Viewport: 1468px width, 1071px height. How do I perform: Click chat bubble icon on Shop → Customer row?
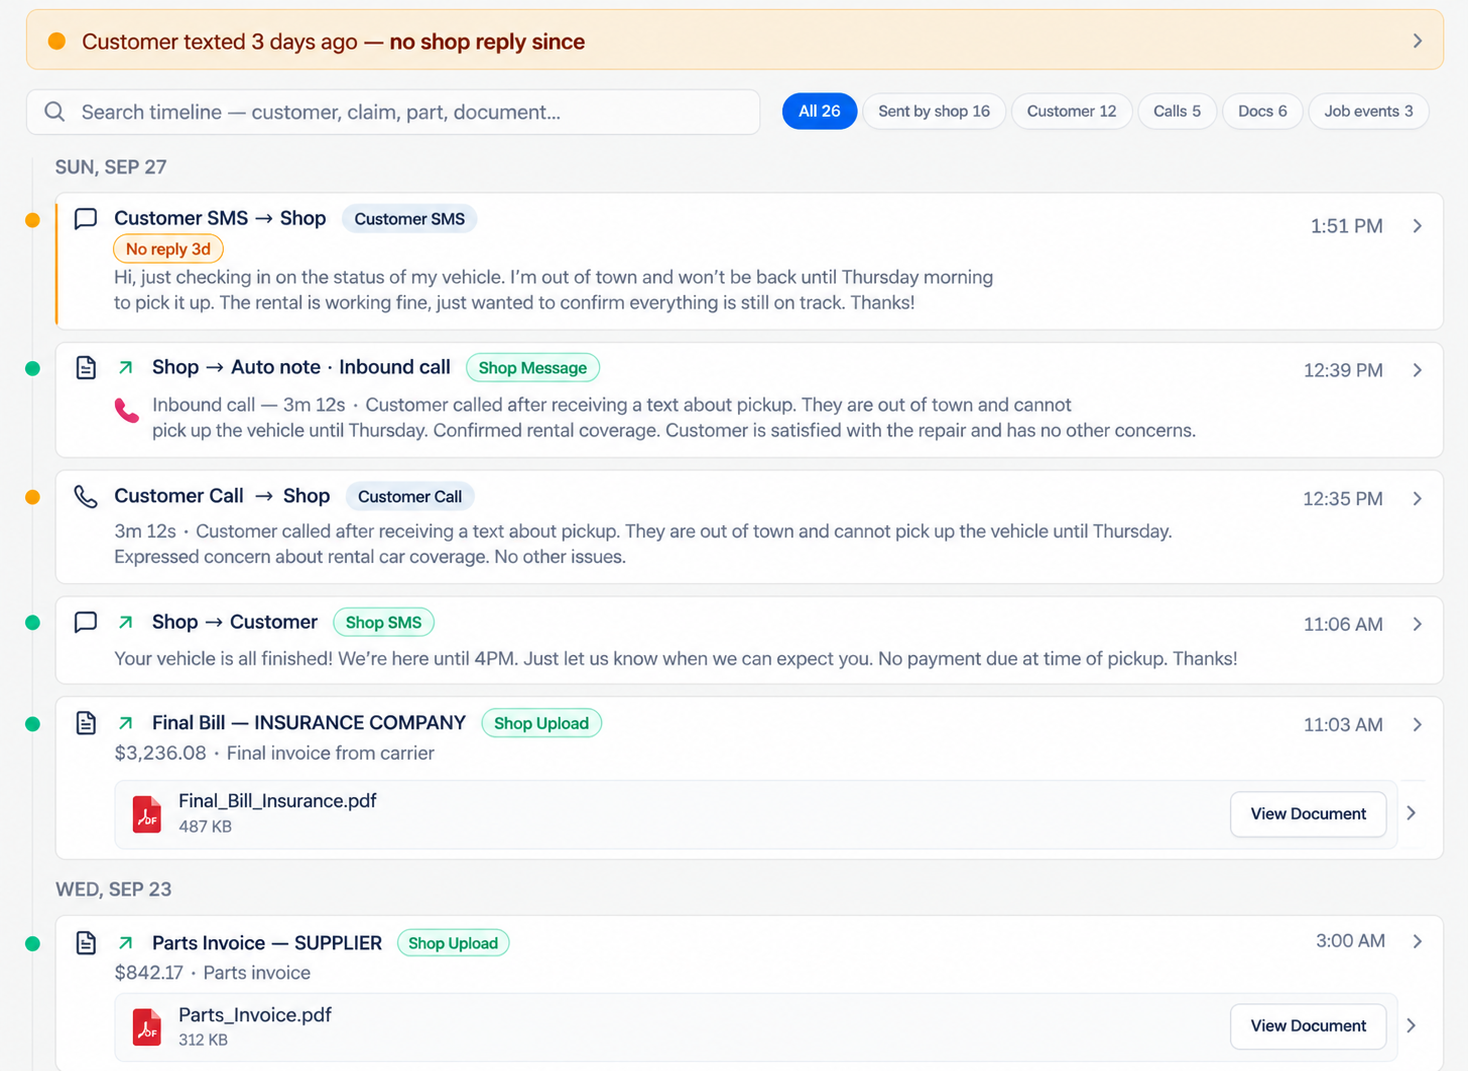pyautogui.click(x=86, y=622)
